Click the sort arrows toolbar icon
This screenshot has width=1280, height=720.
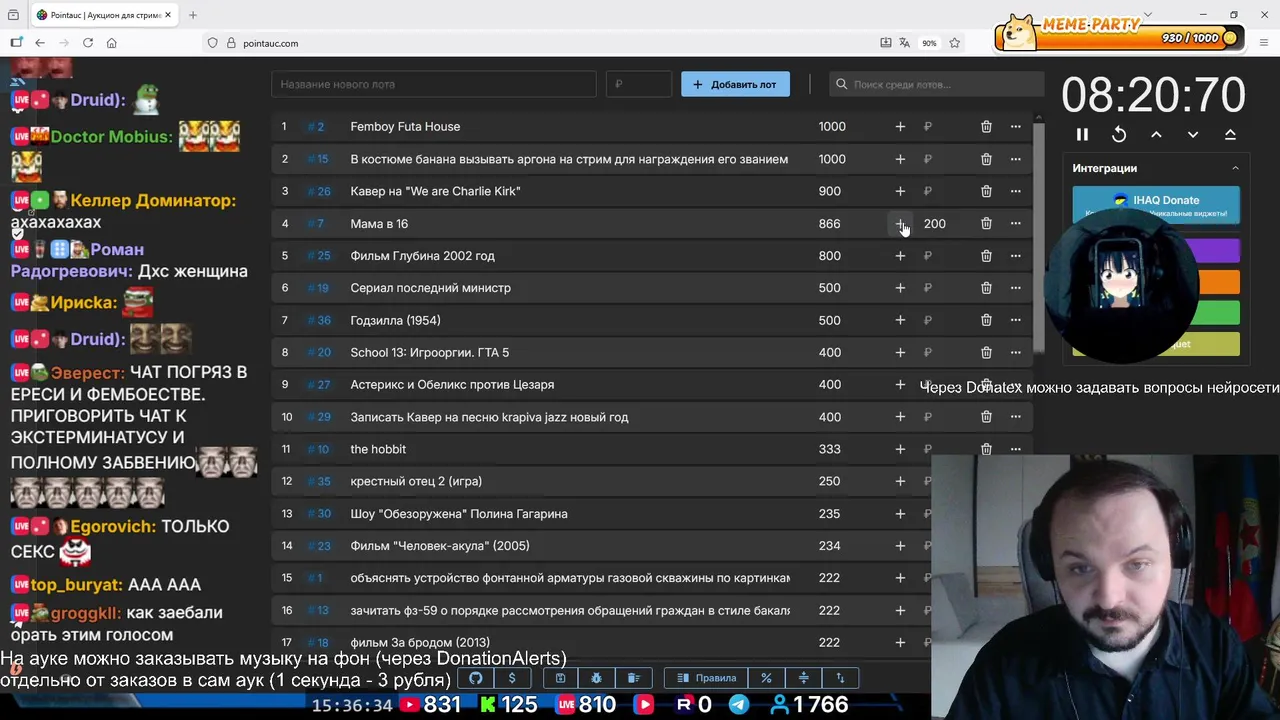pos(840,678)
